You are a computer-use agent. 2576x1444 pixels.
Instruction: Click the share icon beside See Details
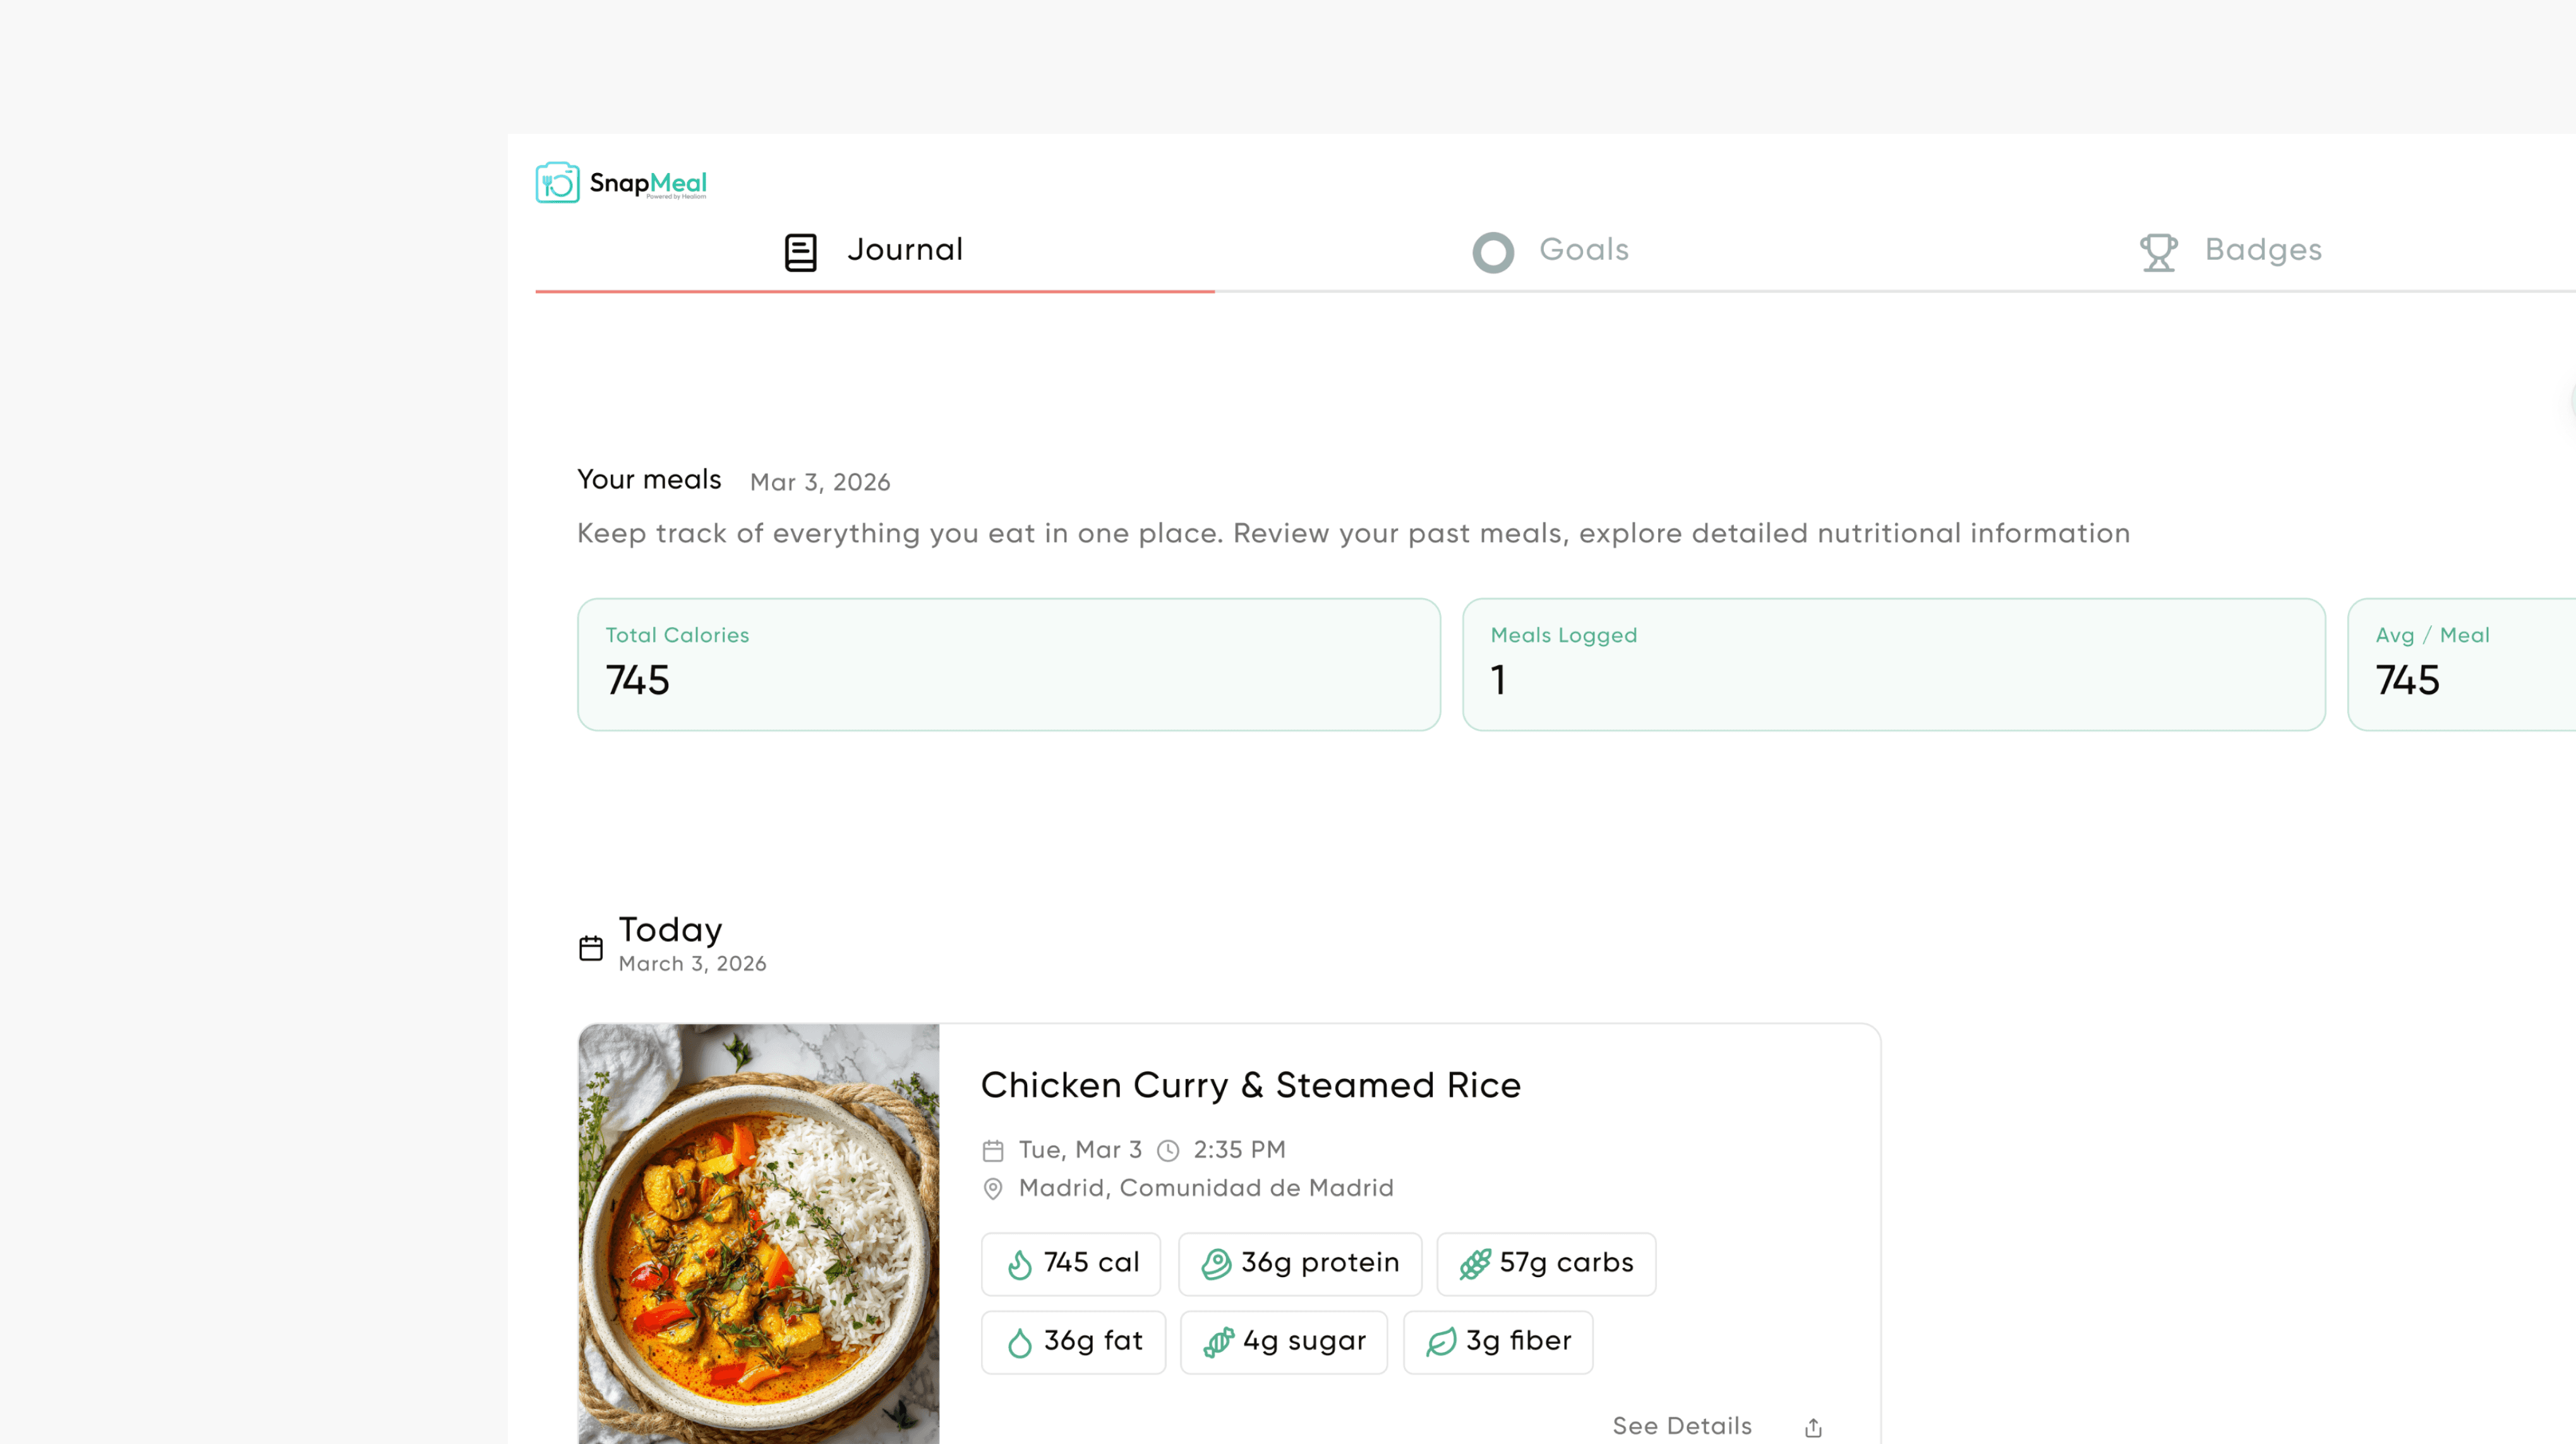pos(1813,1428)
